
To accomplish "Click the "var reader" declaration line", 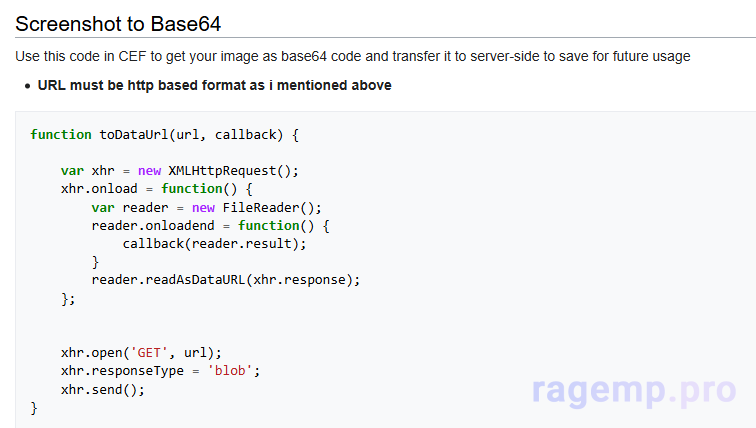I will [x=206, y=207].
